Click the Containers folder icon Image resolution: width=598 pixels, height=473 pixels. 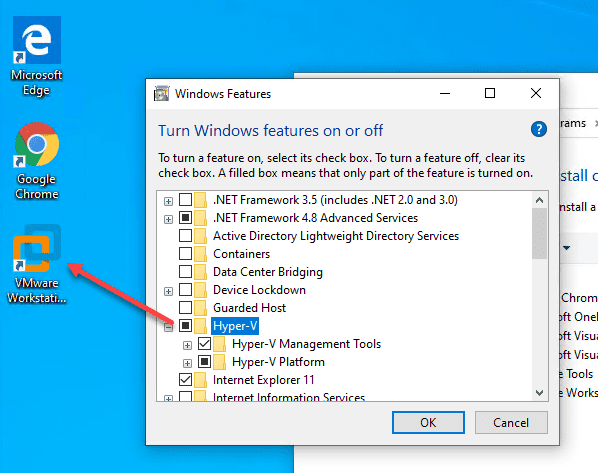point(200,254)
